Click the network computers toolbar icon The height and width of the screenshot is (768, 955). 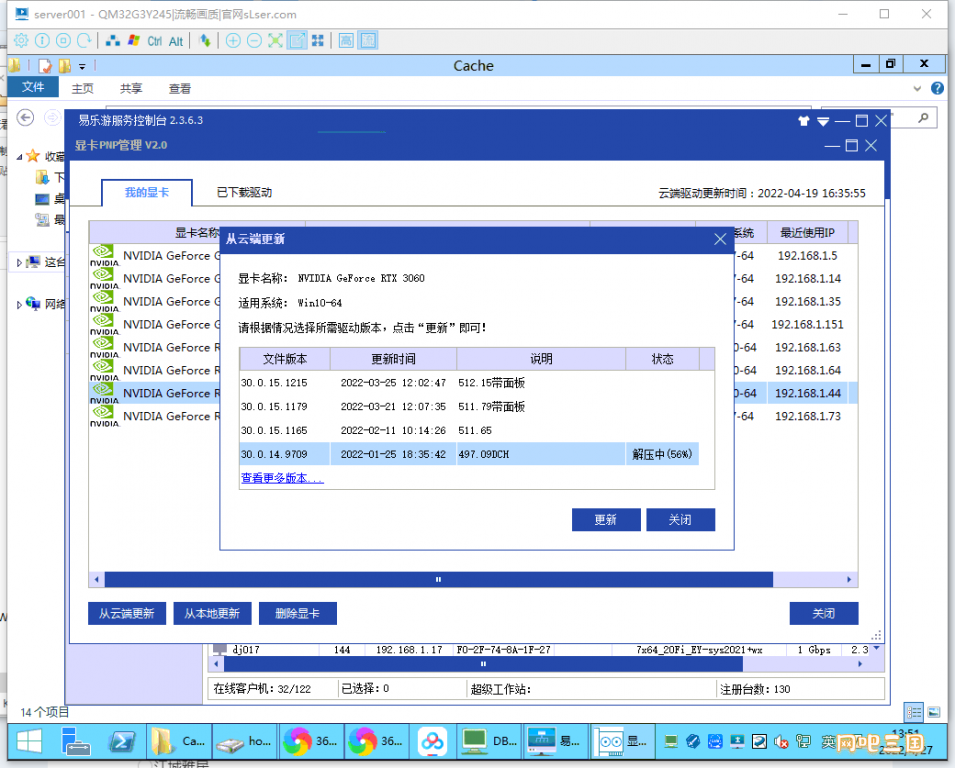pos(113,41)
